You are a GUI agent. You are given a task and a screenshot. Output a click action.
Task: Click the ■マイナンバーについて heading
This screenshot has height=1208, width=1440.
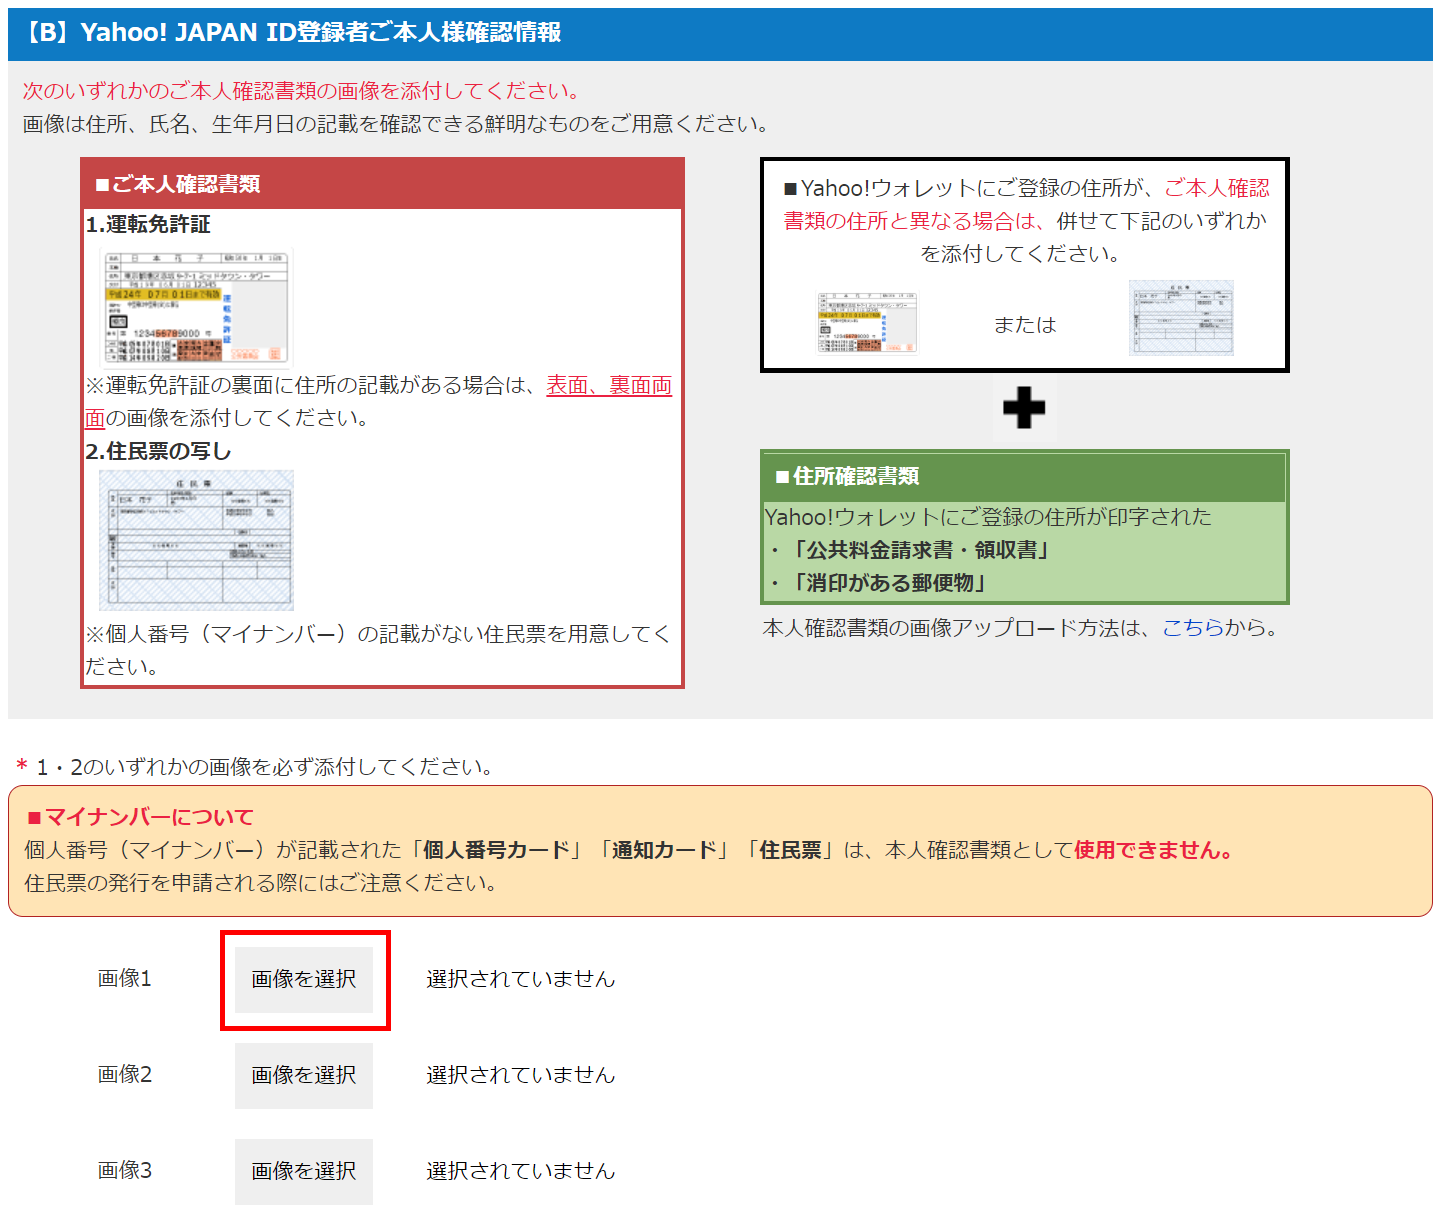(x=140, y=817)
